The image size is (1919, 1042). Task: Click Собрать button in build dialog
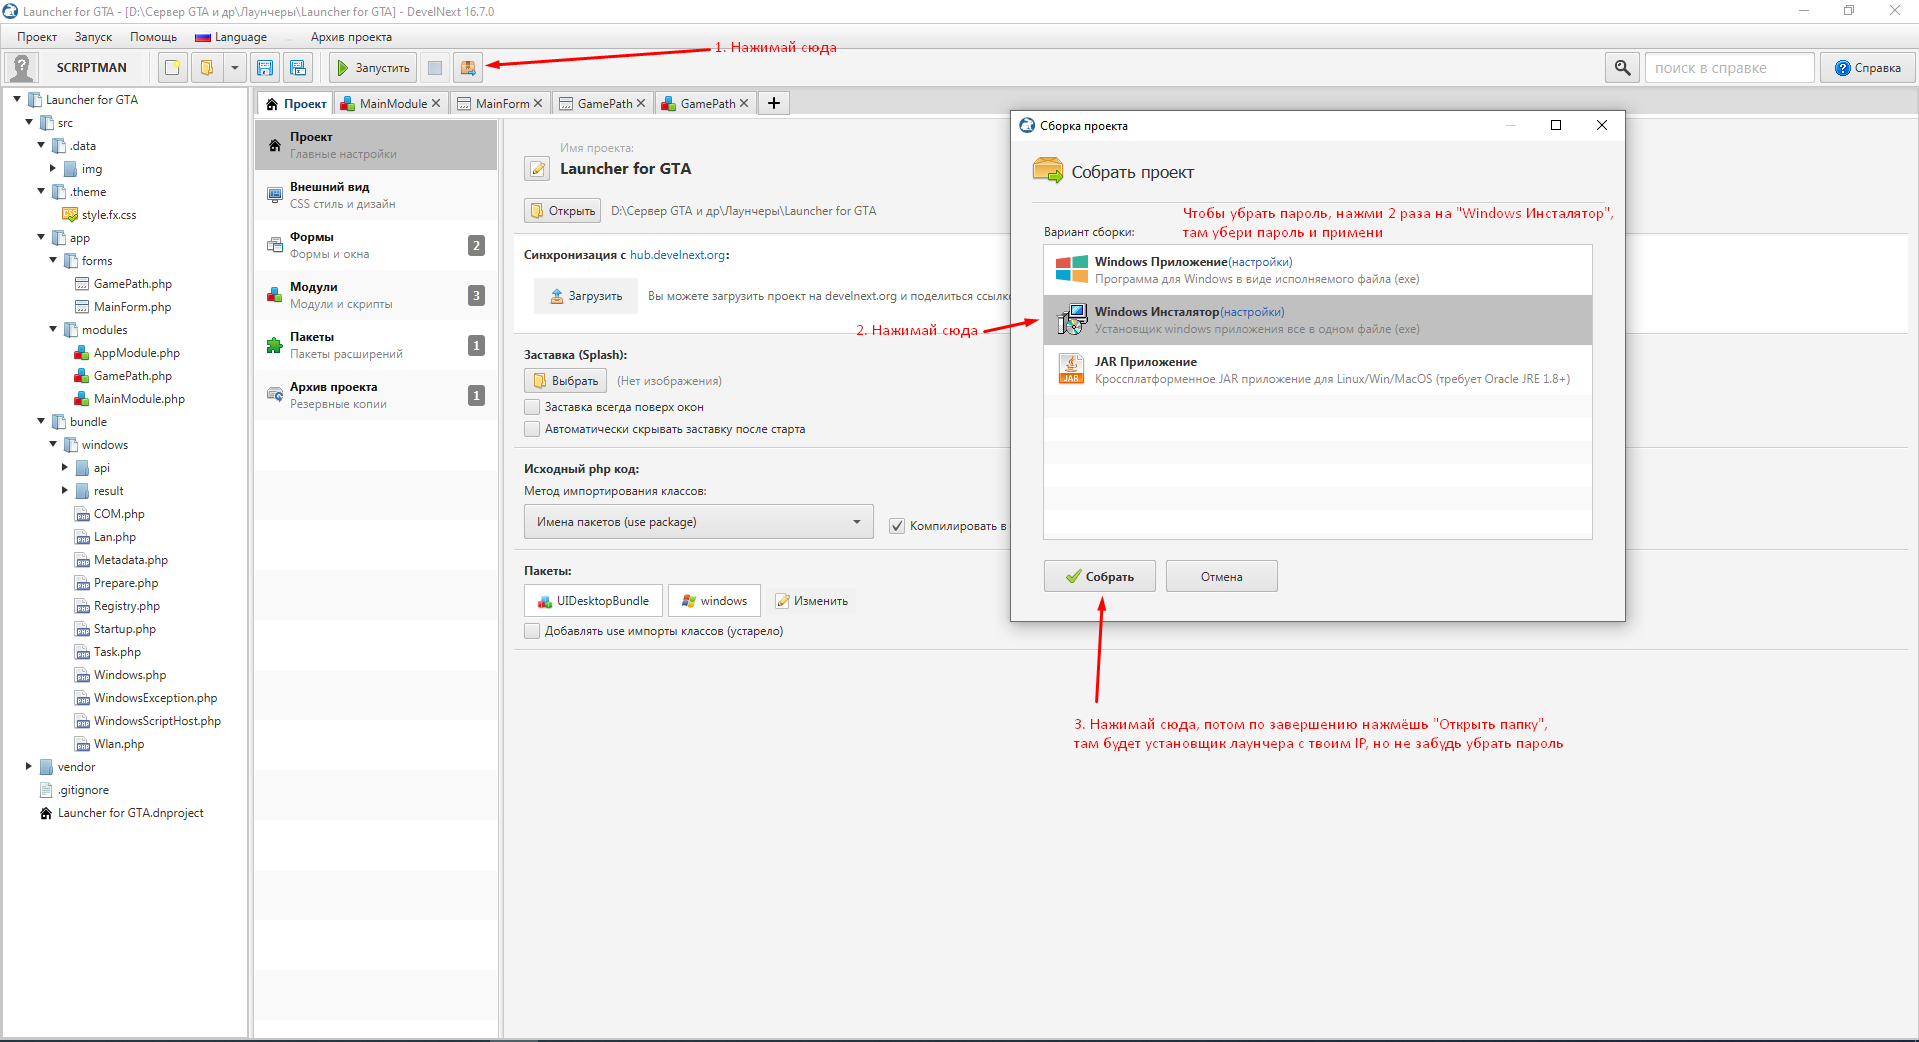tap(1099, 576)
